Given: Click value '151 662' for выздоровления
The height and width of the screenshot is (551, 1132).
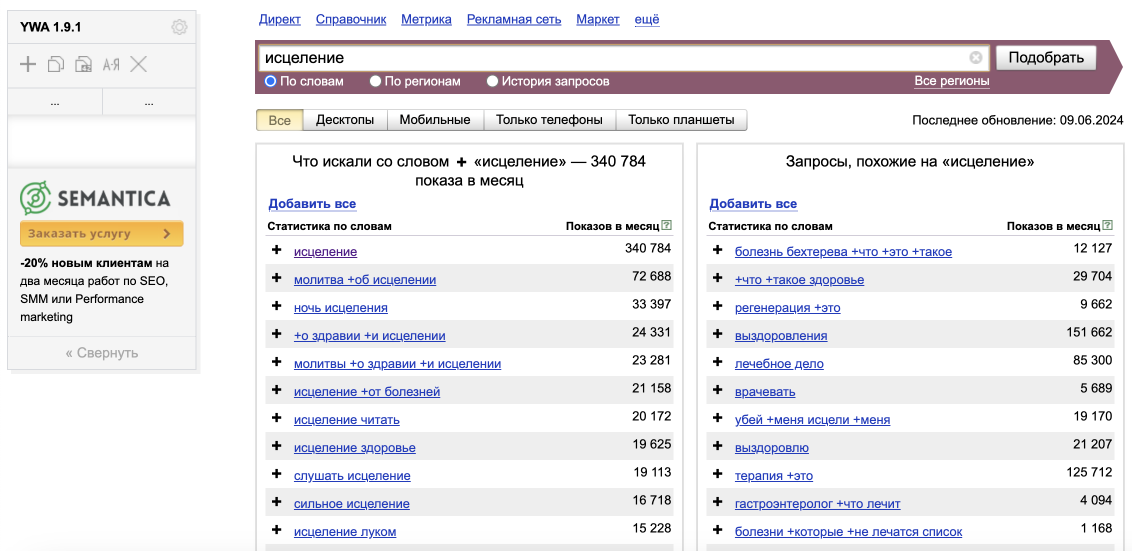Looking at the screenshot, I should coord(1089,332).
